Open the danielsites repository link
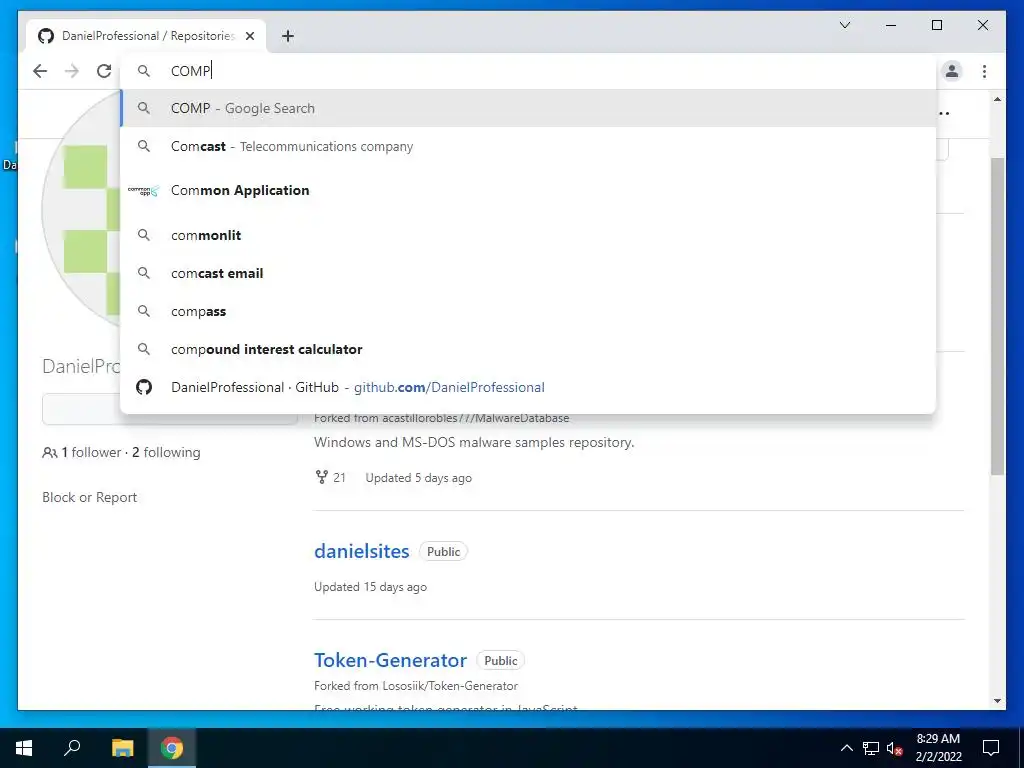The image size is (1024, 768). [x=361, y=551]
